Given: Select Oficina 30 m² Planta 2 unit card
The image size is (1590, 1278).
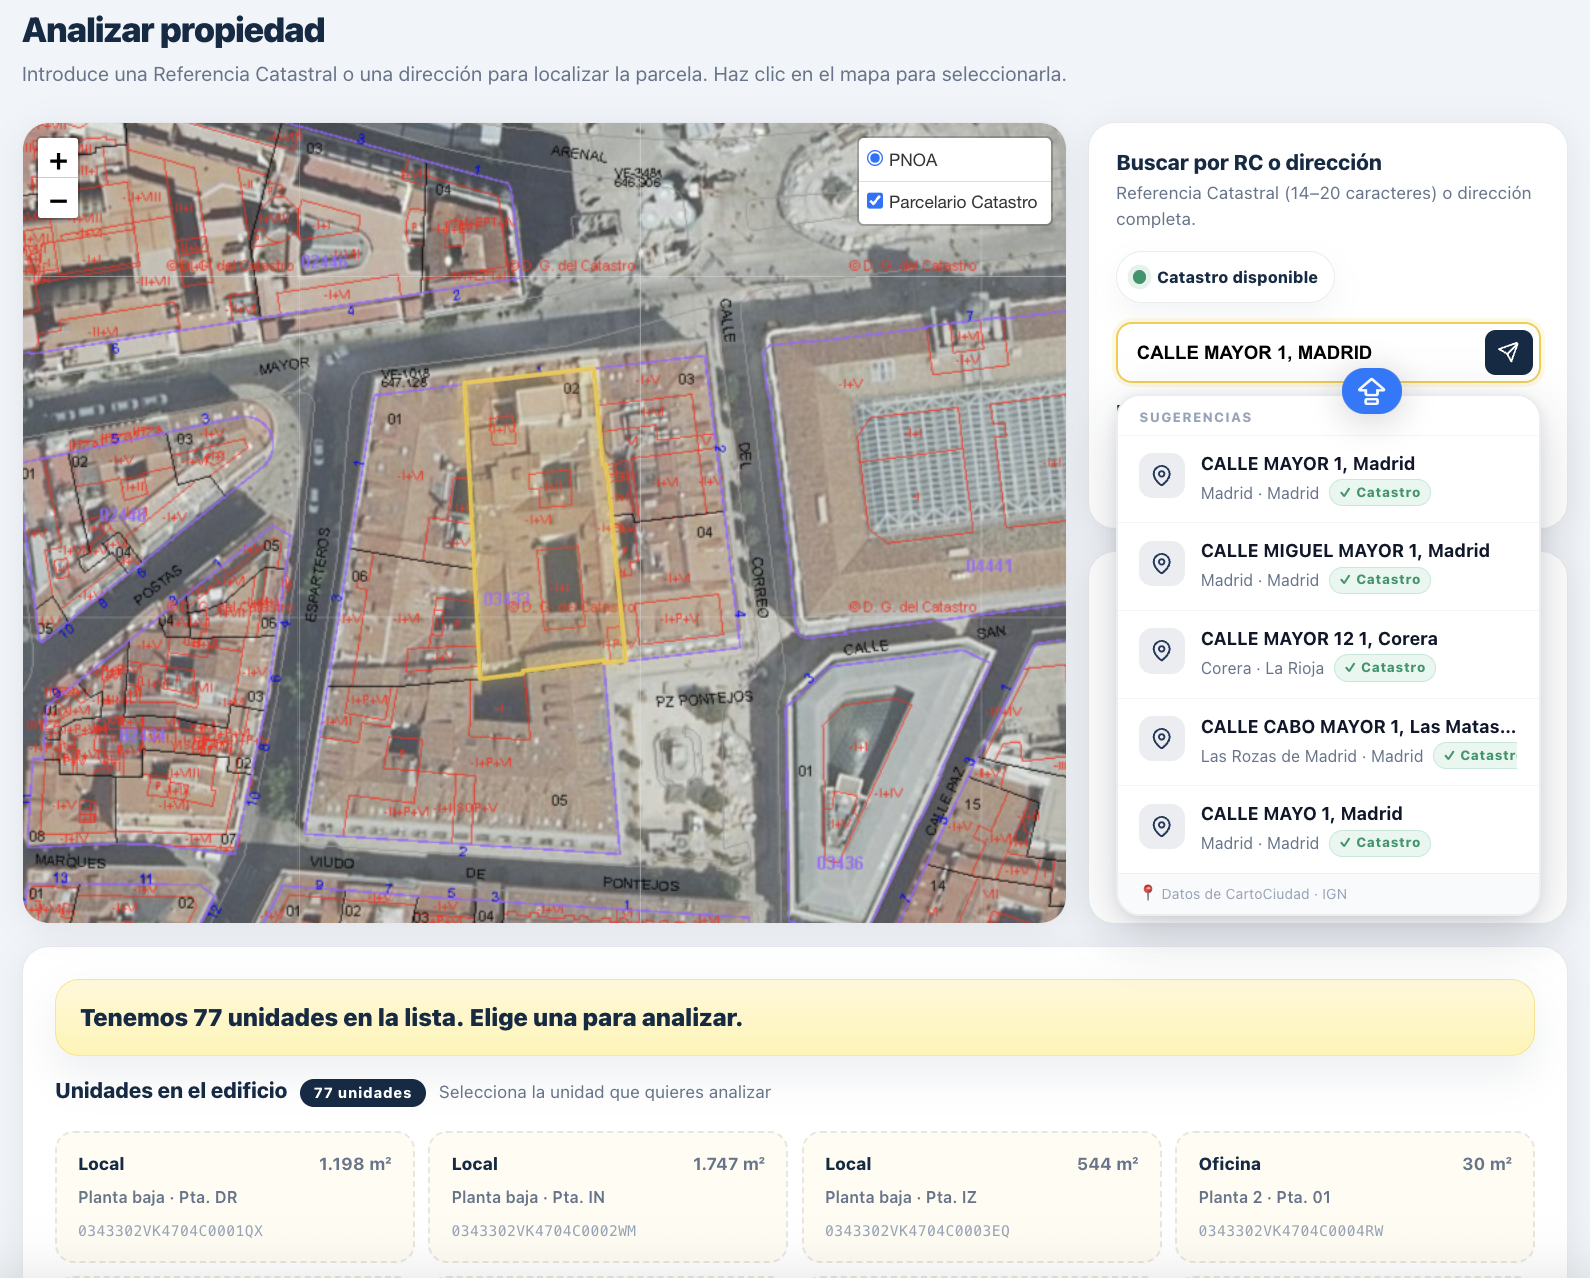Looking at the screenshot, I should (1355, 1197).
